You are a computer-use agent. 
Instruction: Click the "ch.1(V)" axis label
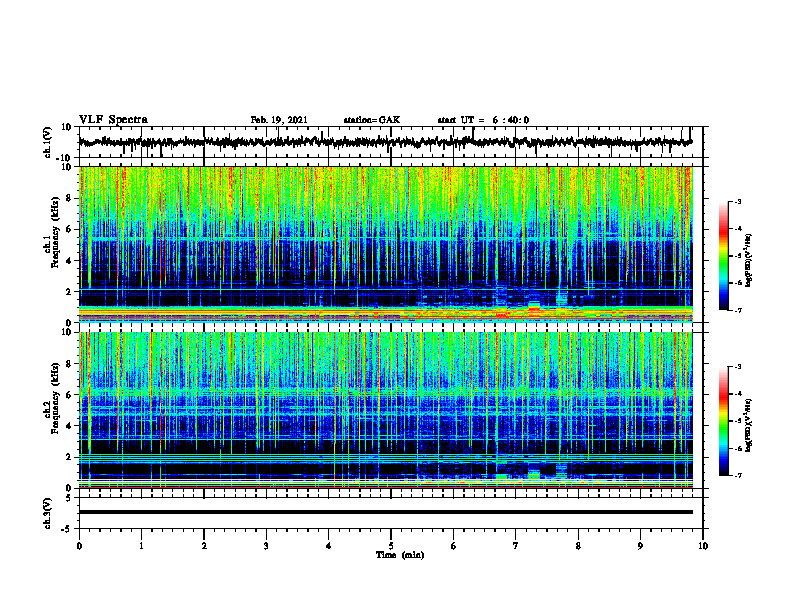click(48, 142)
